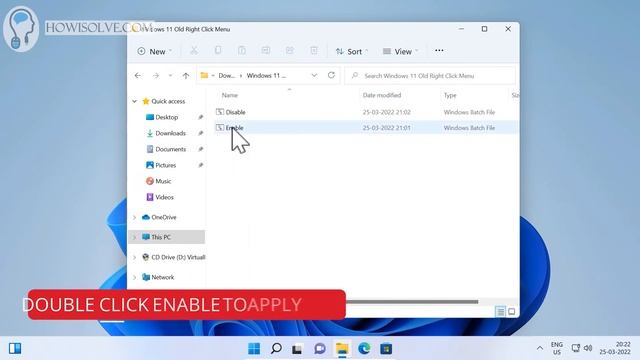Open the View dropdown menu
The height and width of the screenshot is (360, 640).
[400, 51]
